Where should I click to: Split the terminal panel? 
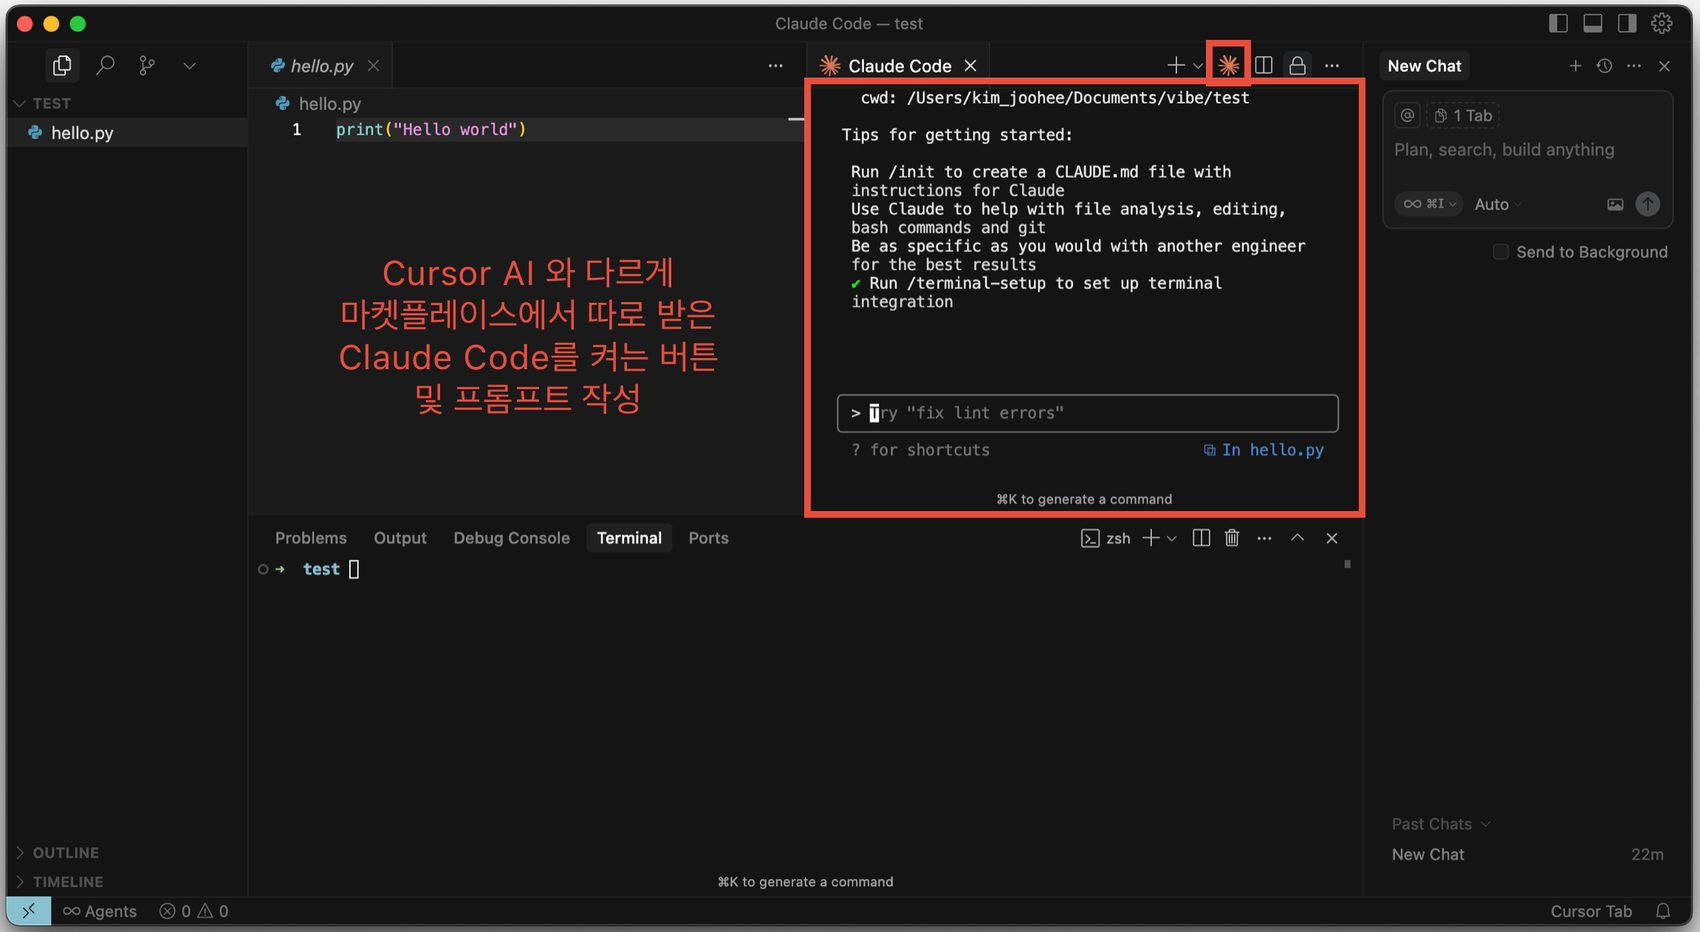1201,538
